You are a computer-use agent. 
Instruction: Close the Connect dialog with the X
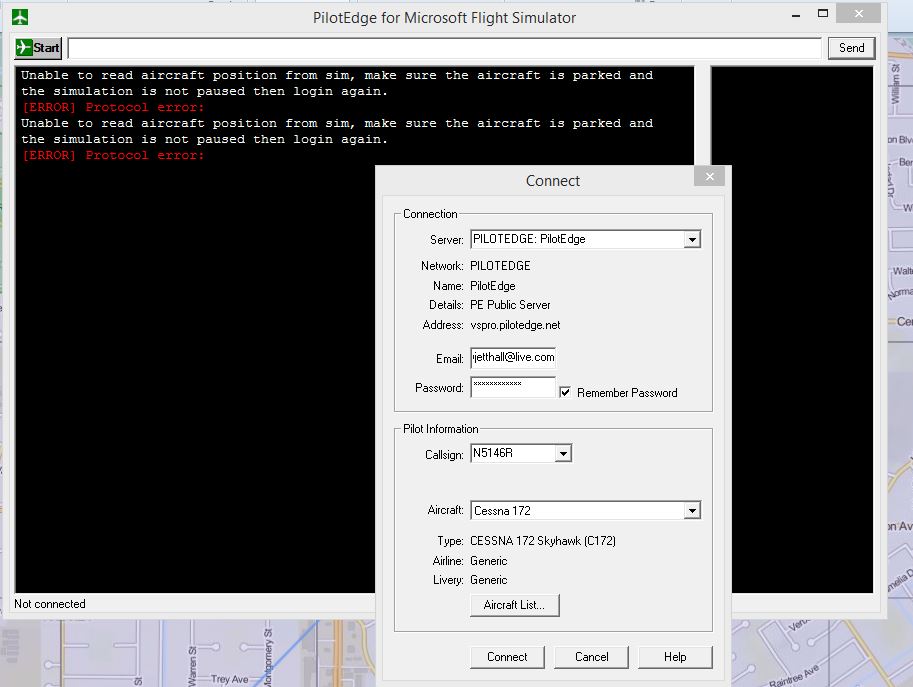(x=709, y=176)
